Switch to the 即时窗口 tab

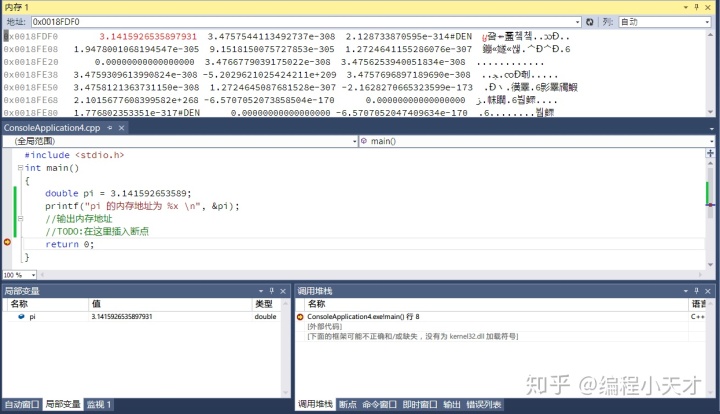[x=420, y=404]
